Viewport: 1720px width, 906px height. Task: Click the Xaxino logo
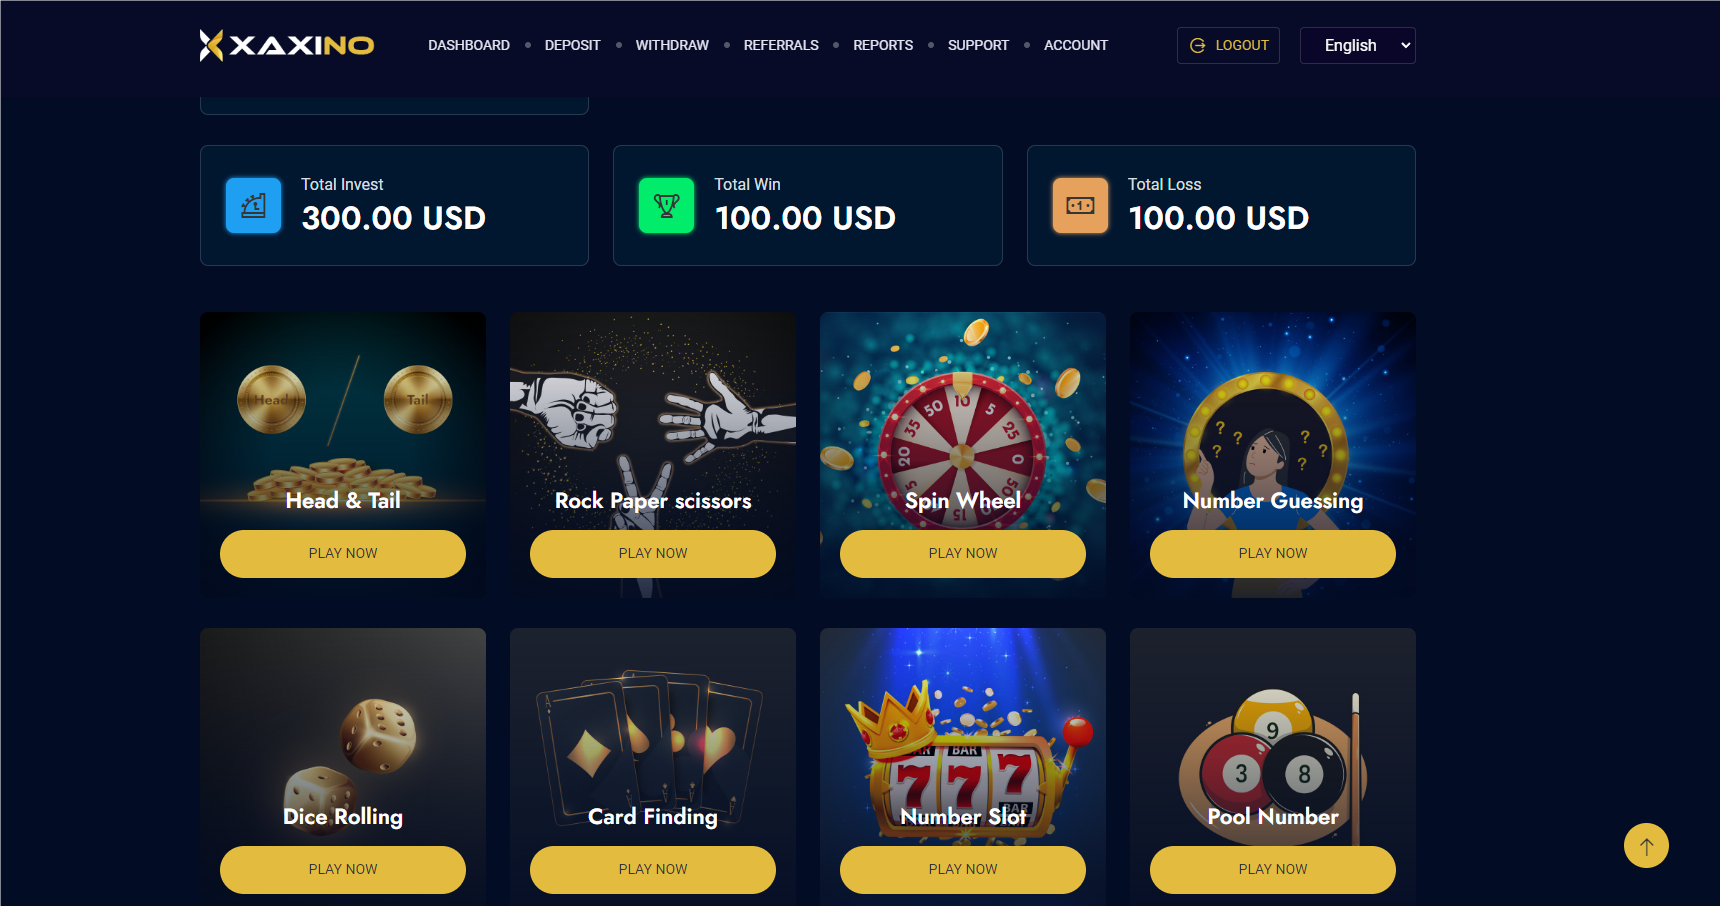click(287, 45)
